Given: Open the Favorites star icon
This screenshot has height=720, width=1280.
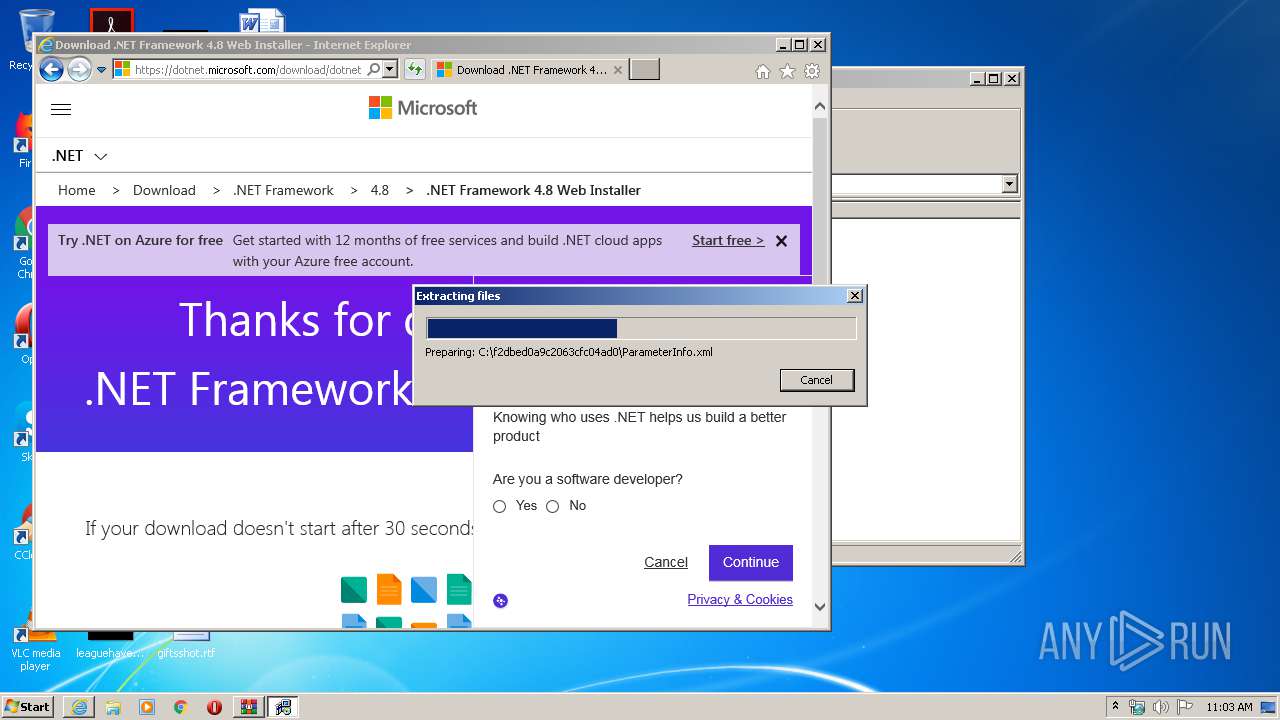Looking at the screenshot, I should pos(787,71).
